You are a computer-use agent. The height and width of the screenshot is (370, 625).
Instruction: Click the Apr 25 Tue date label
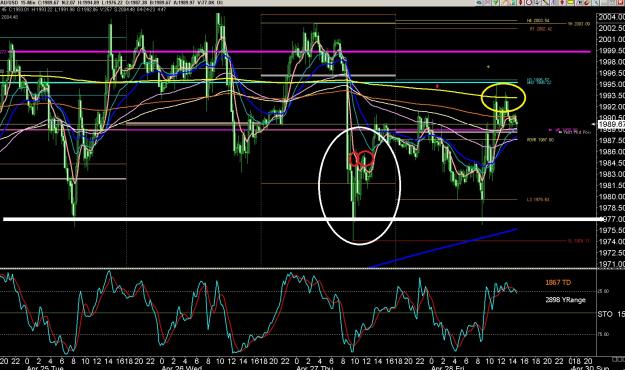45,368
